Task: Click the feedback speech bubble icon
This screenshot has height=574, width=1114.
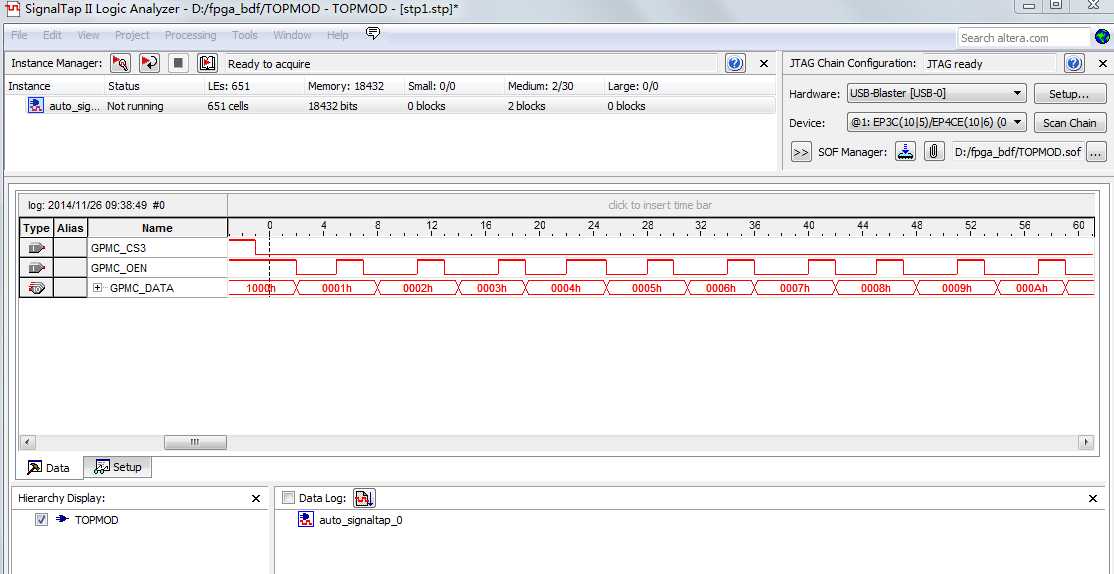Action: coord(373,33)
